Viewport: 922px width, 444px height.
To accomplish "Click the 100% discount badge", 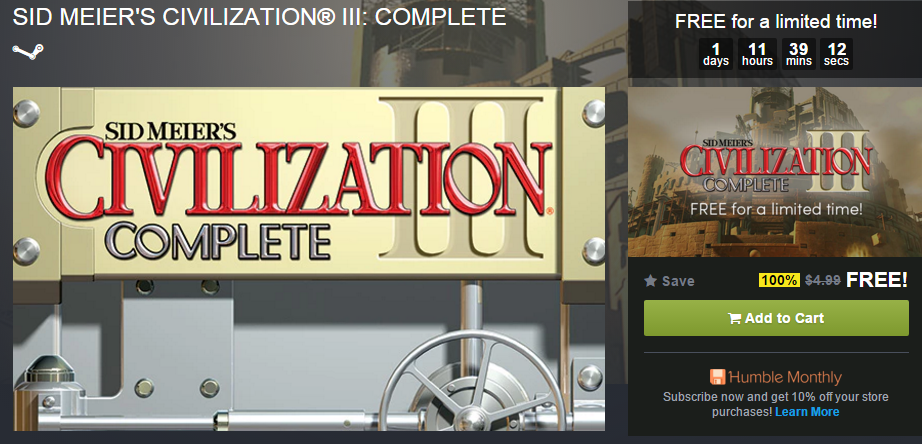I will pyautogui.click(x=780, y=281).
